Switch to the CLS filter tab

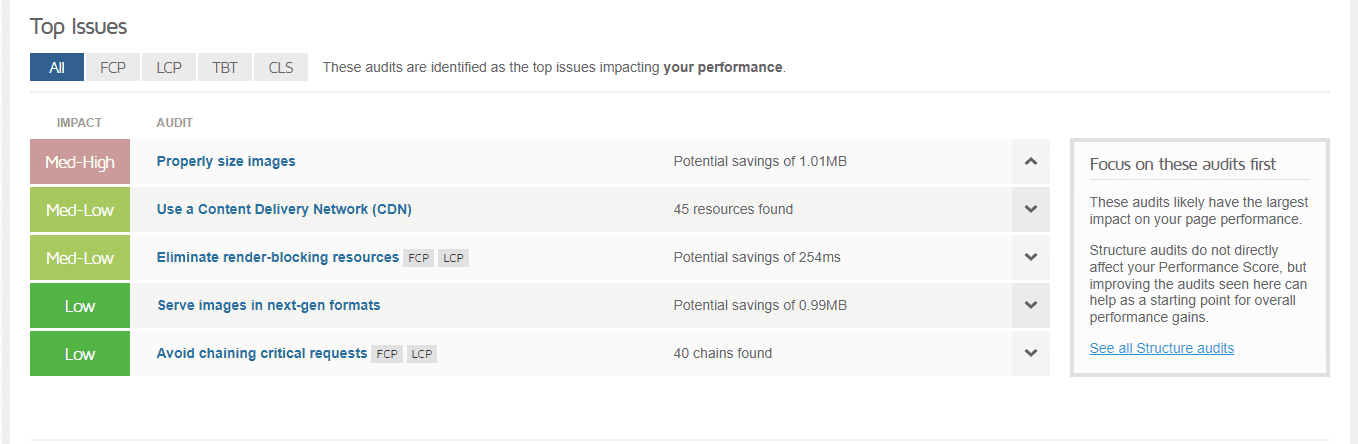pos(281,67)
